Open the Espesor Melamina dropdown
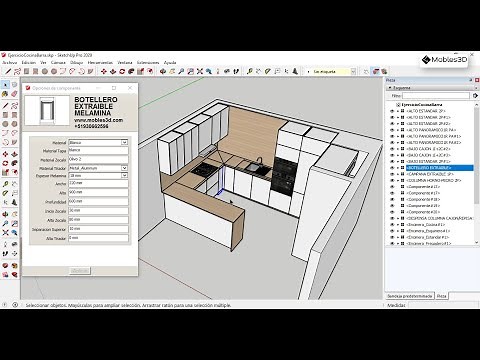The image size is (480, 360). pyautogui.click(x=124, y=175)
